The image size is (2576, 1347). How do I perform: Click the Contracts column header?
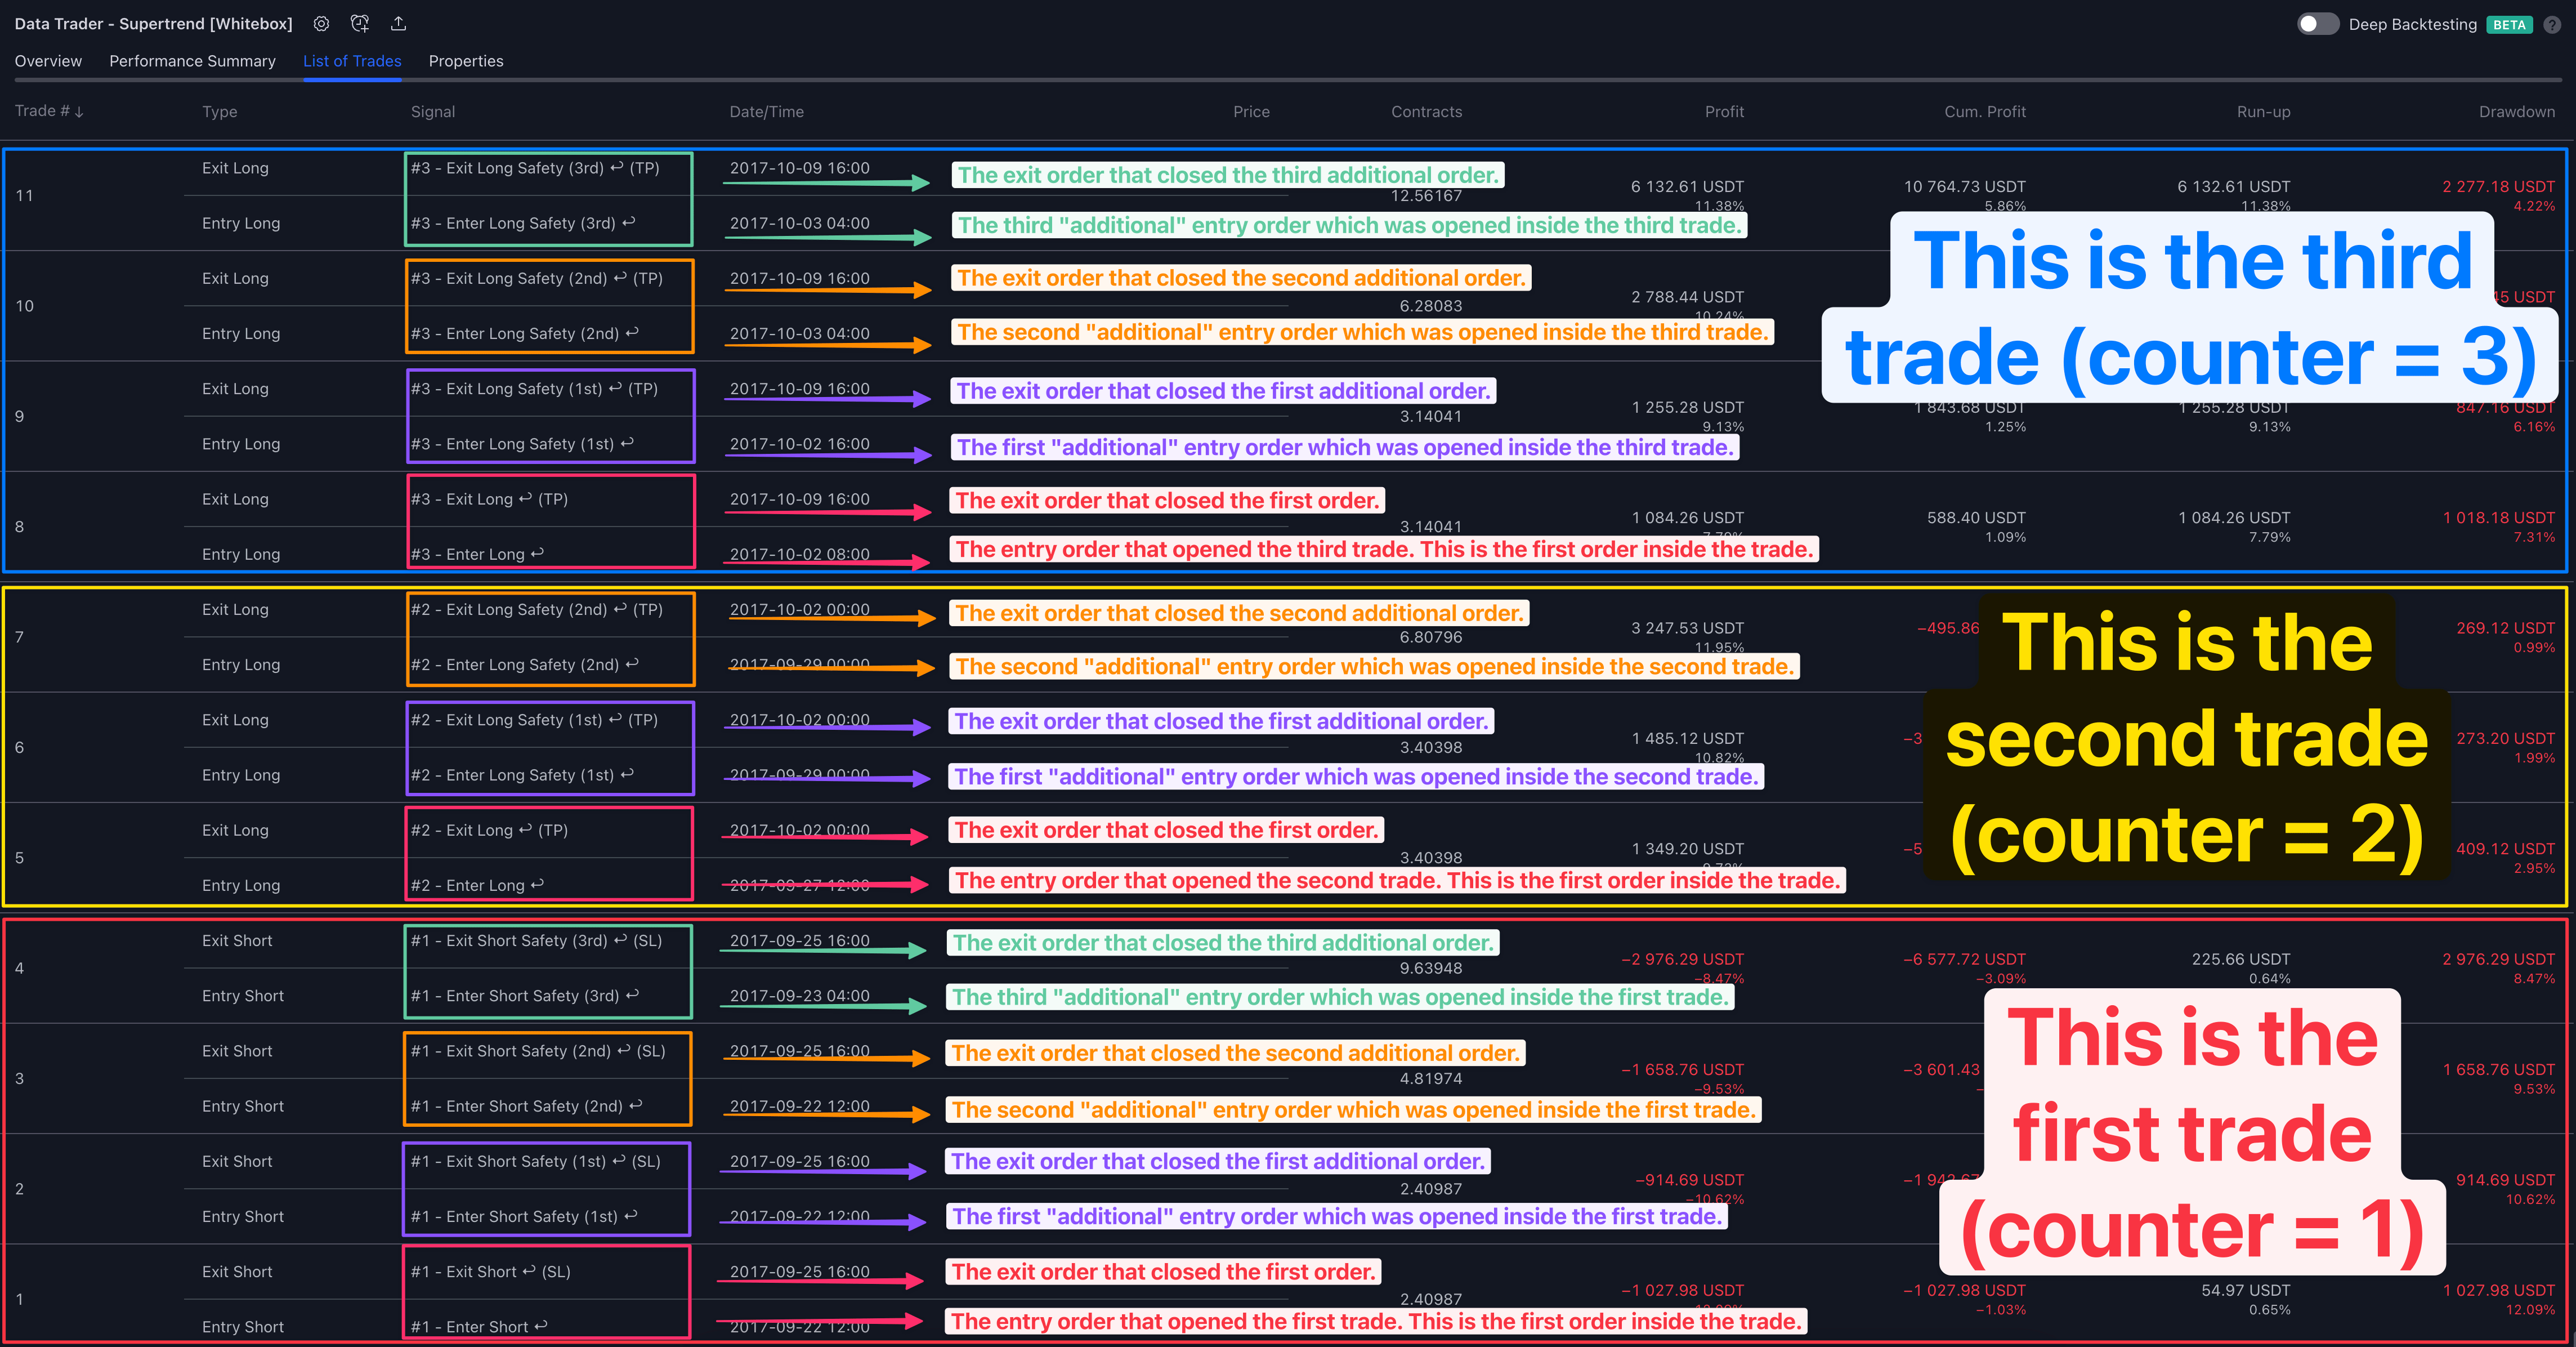tap(1426, 111)
